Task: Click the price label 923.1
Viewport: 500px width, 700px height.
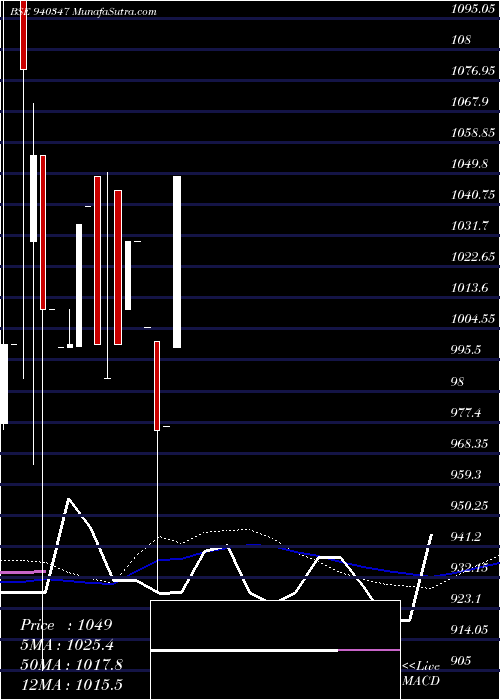Action: tap(467, 598)
